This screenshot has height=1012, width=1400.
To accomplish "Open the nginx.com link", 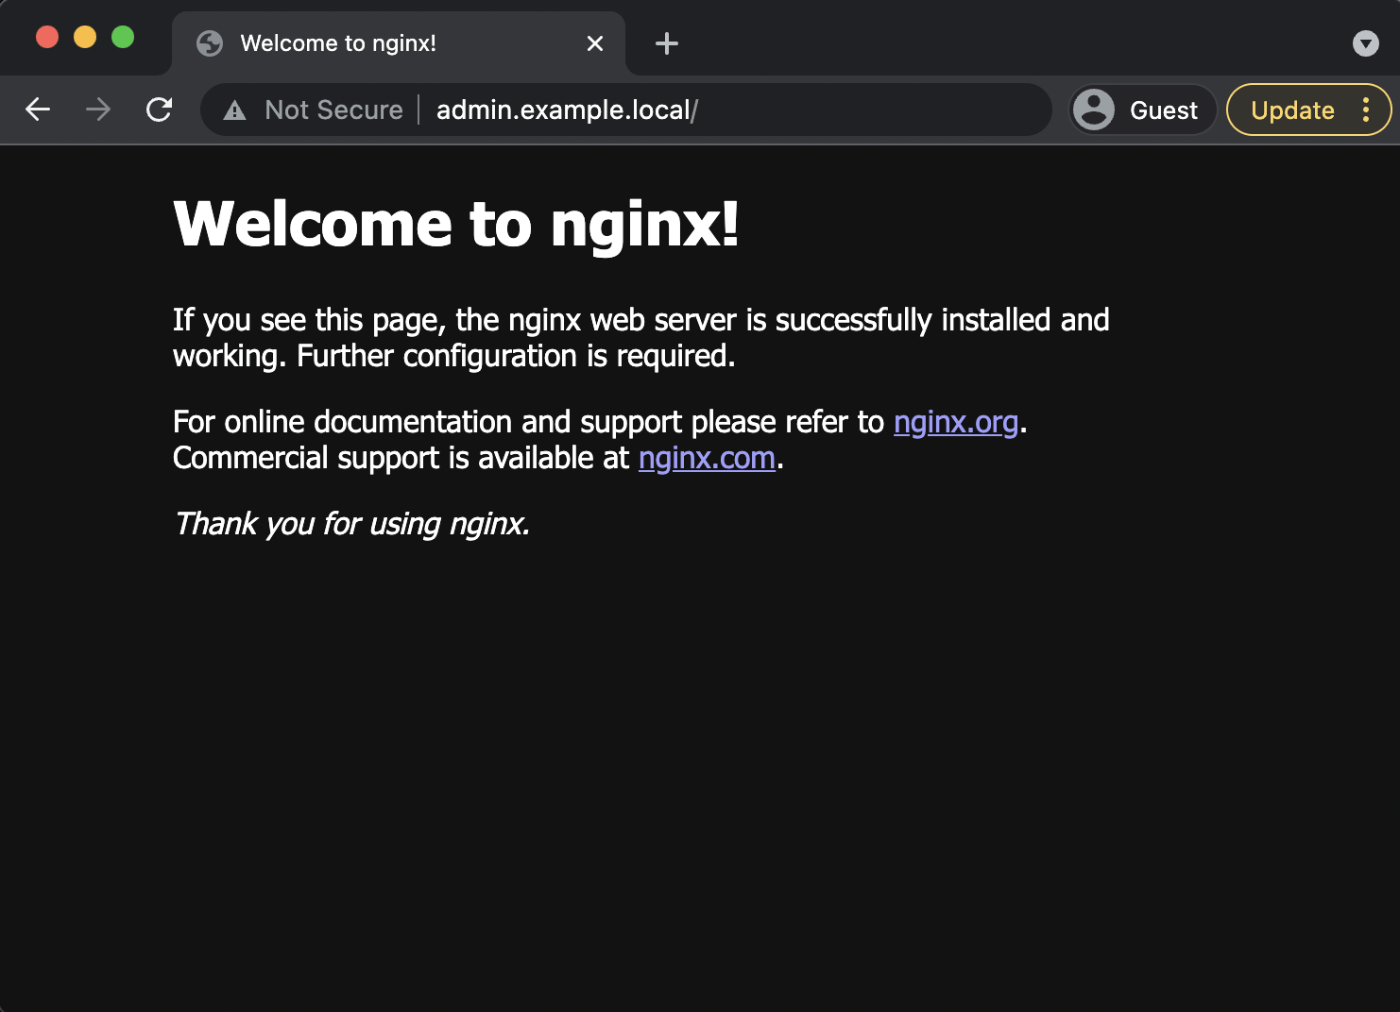I will click(x=707, y=458).
